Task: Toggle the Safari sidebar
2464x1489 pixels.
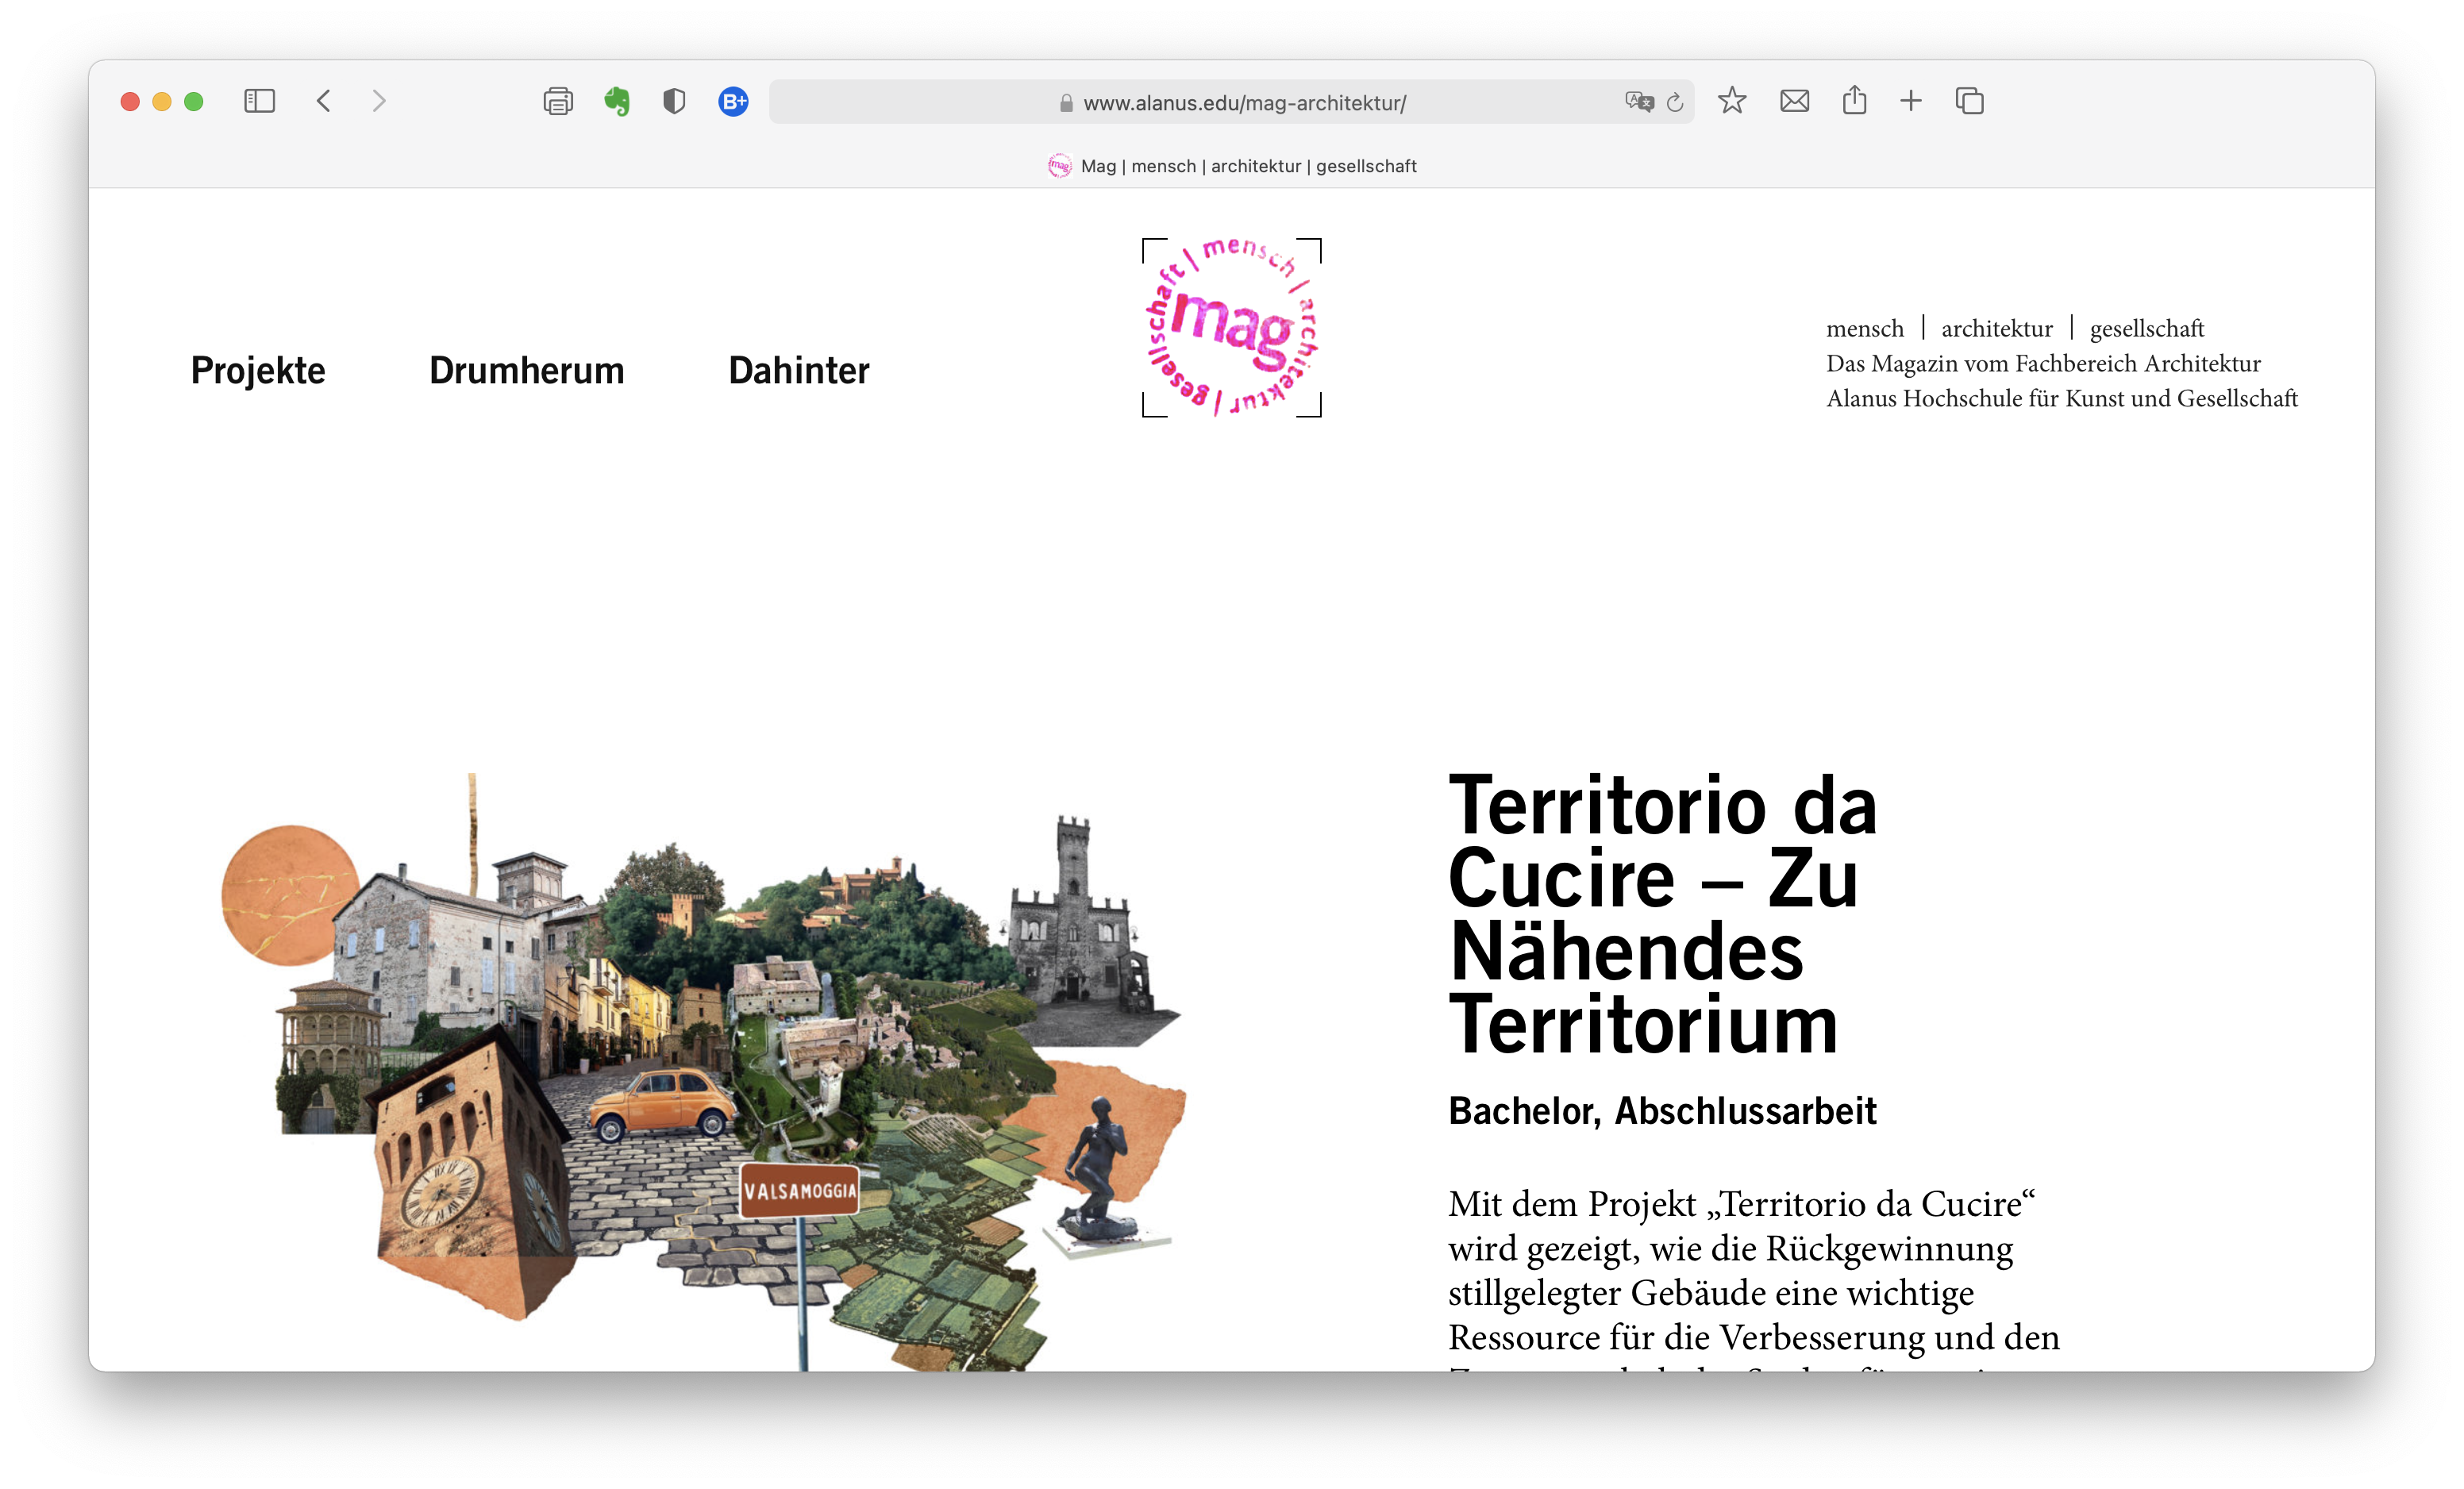Action: point(259,101)
